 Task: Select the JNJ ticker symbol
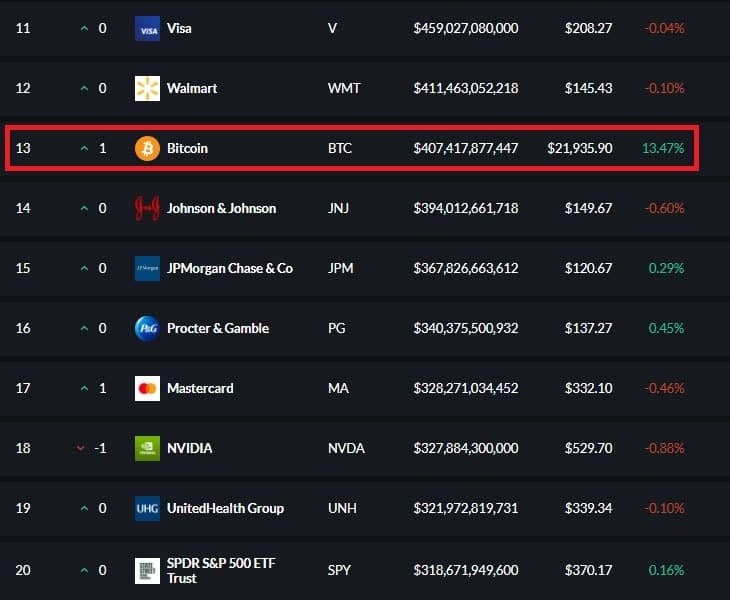coord(338,209)
